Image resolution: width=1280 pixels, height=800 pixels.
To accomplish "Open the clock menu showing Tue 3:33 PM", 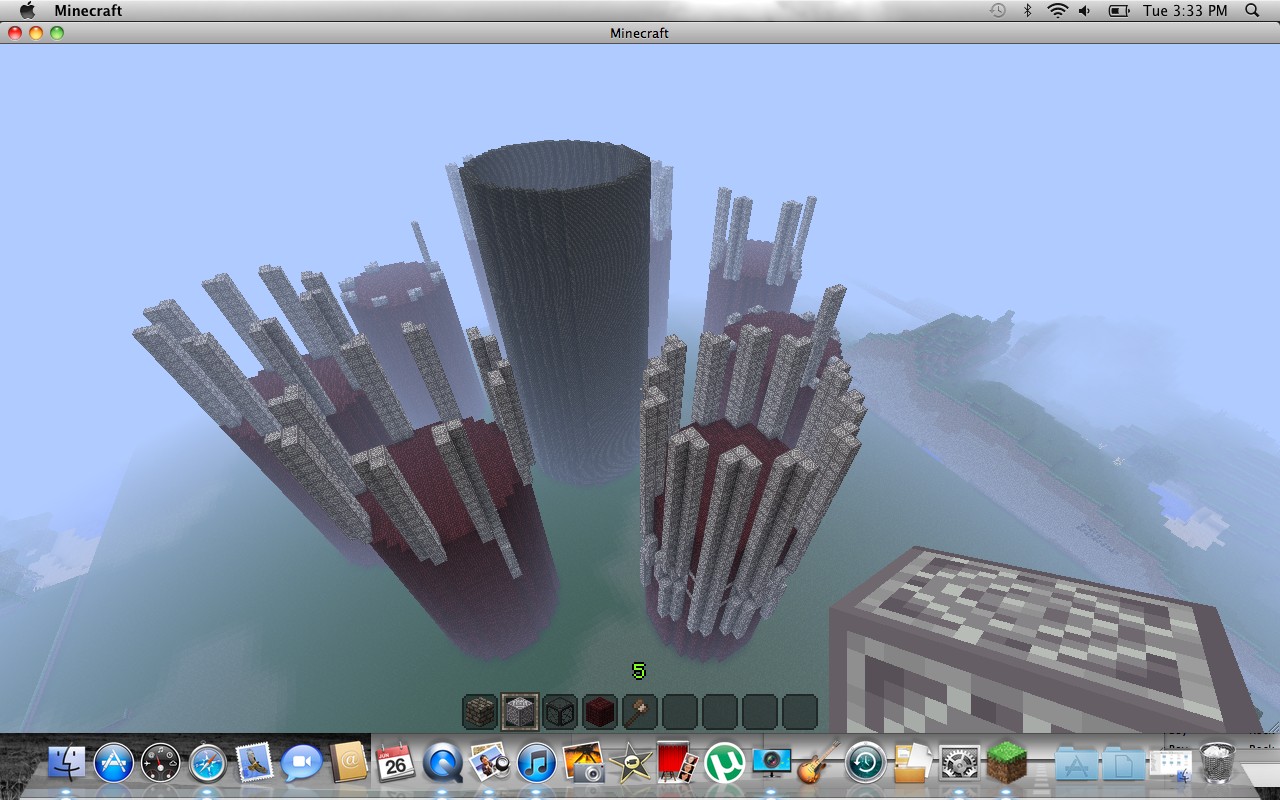I will click(1185, 11).
